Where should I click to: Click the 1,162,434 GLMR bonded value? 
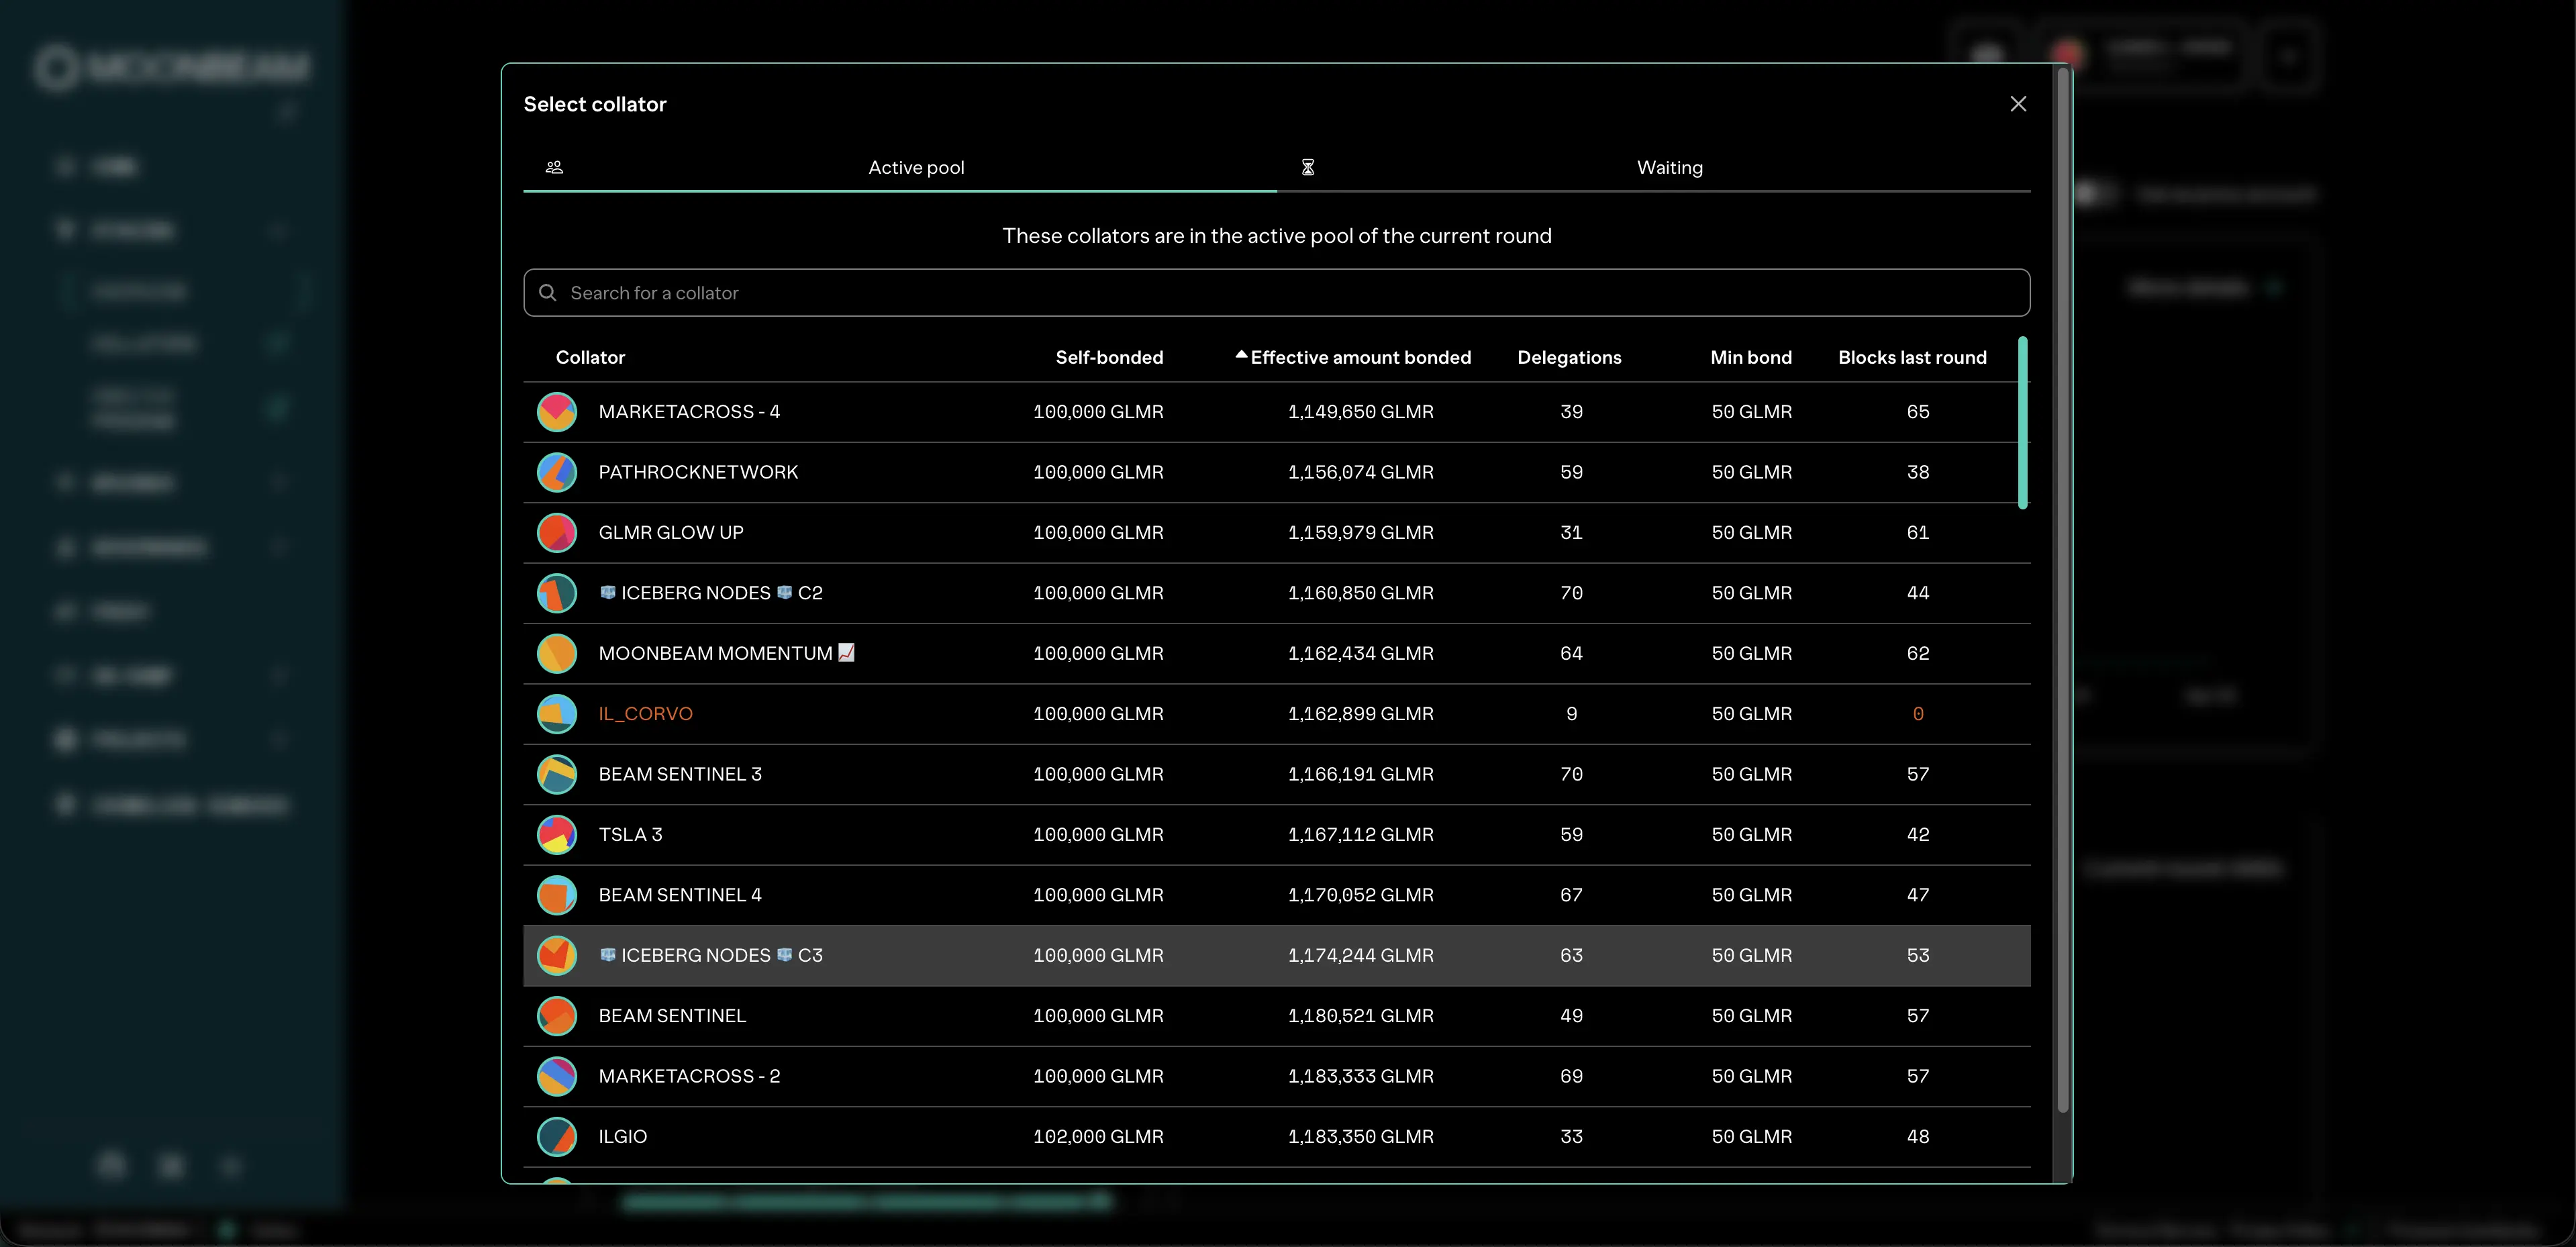pyautogui.click(x=1360, y=654)
